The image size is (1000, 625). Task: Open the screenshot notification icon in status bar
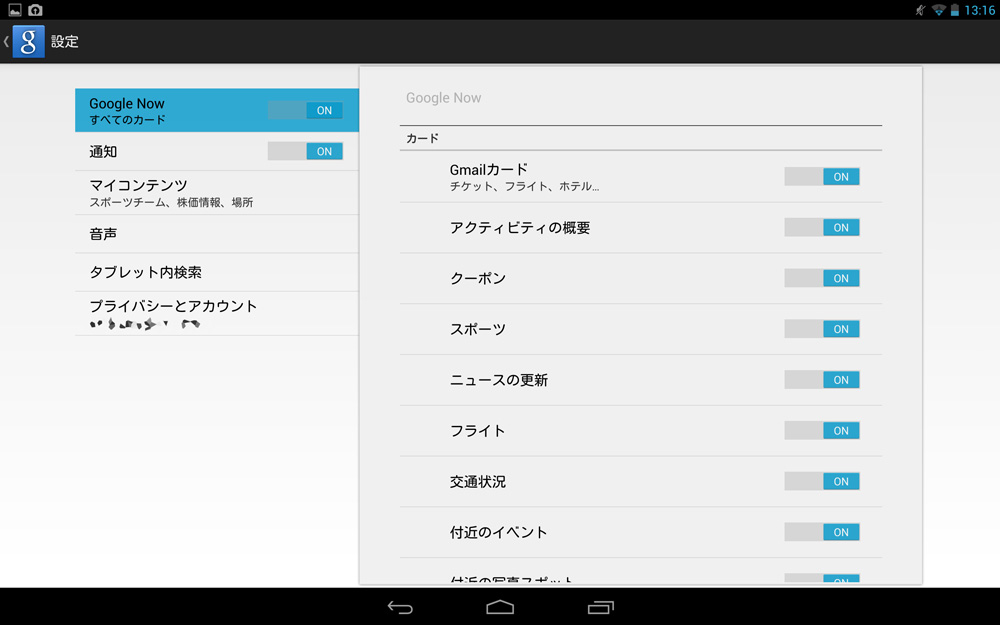click(x=35, y=10)
